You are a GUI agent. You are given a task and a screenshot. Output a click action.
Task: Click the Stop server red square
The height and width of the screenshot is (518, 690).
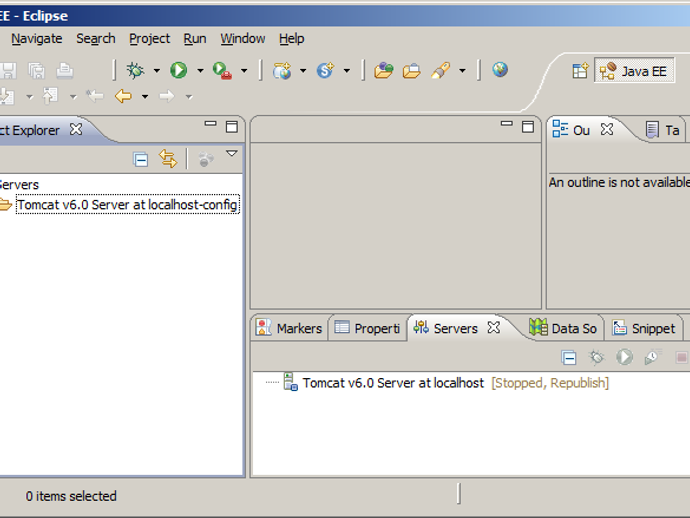pyautogui.click(x=681, y=357)
